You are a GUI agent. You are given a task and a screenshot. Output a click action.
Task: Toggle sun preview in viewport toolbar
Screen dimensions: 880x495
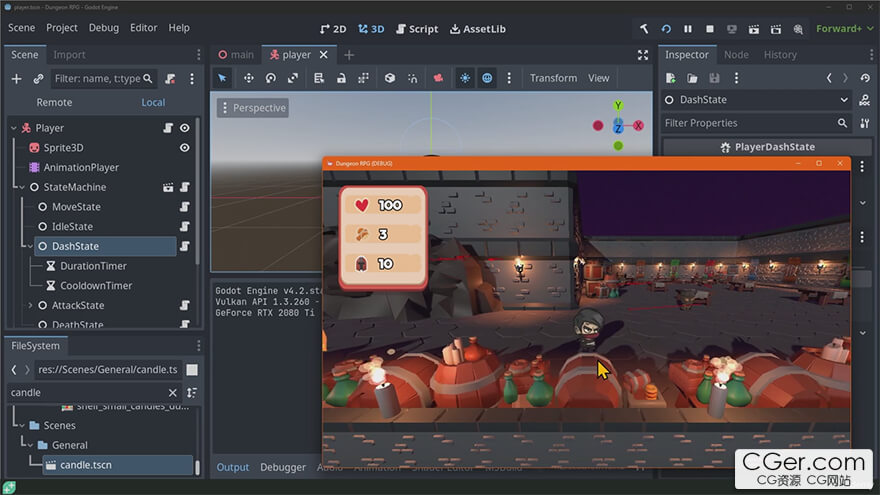tap(465, 78)
